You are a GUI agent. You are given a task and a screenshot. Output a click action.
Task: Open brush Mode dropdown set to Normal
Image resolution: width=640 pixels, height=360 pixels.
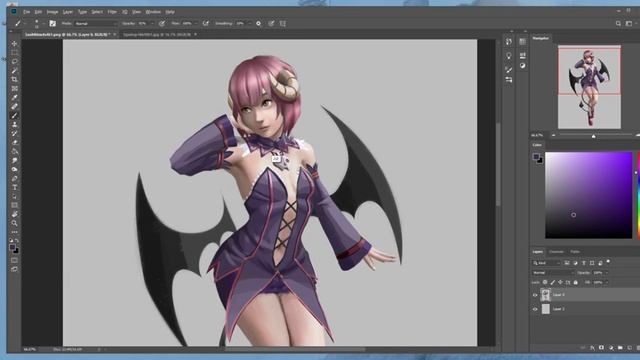(95, 24)
